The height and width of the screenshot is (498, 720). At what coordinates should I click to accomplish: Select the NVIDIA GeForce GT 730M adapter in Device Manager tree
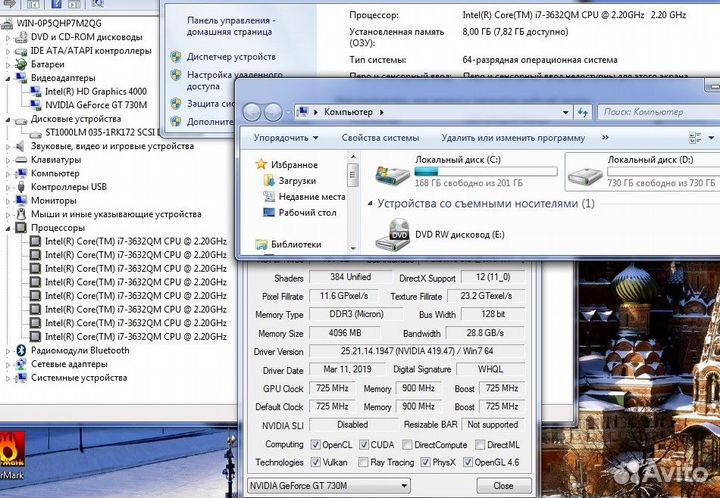[x=96, y=105]
